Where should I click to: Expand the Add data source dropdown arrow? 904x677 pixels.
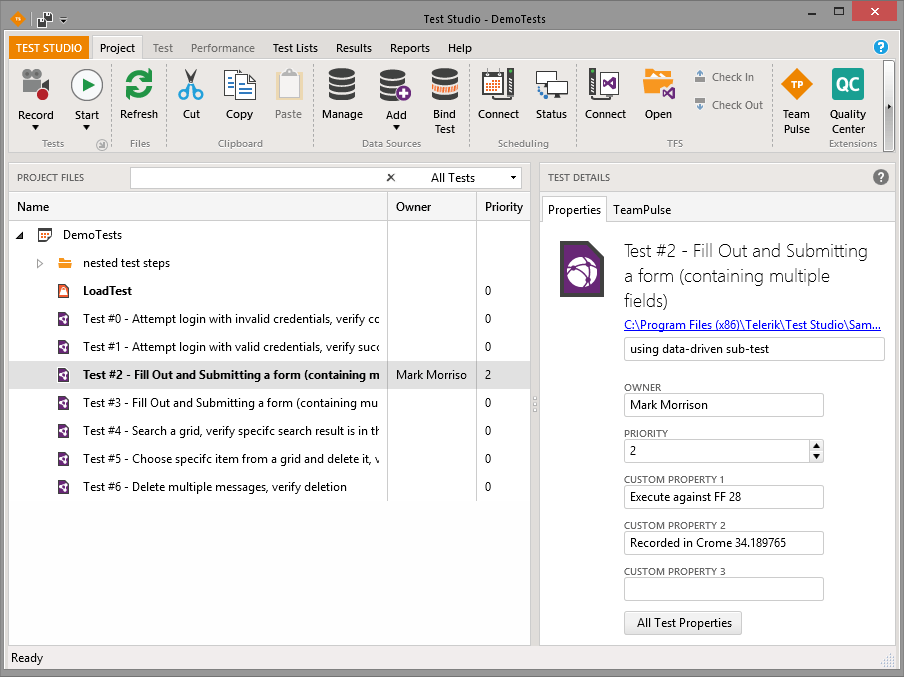coord(396,128)
